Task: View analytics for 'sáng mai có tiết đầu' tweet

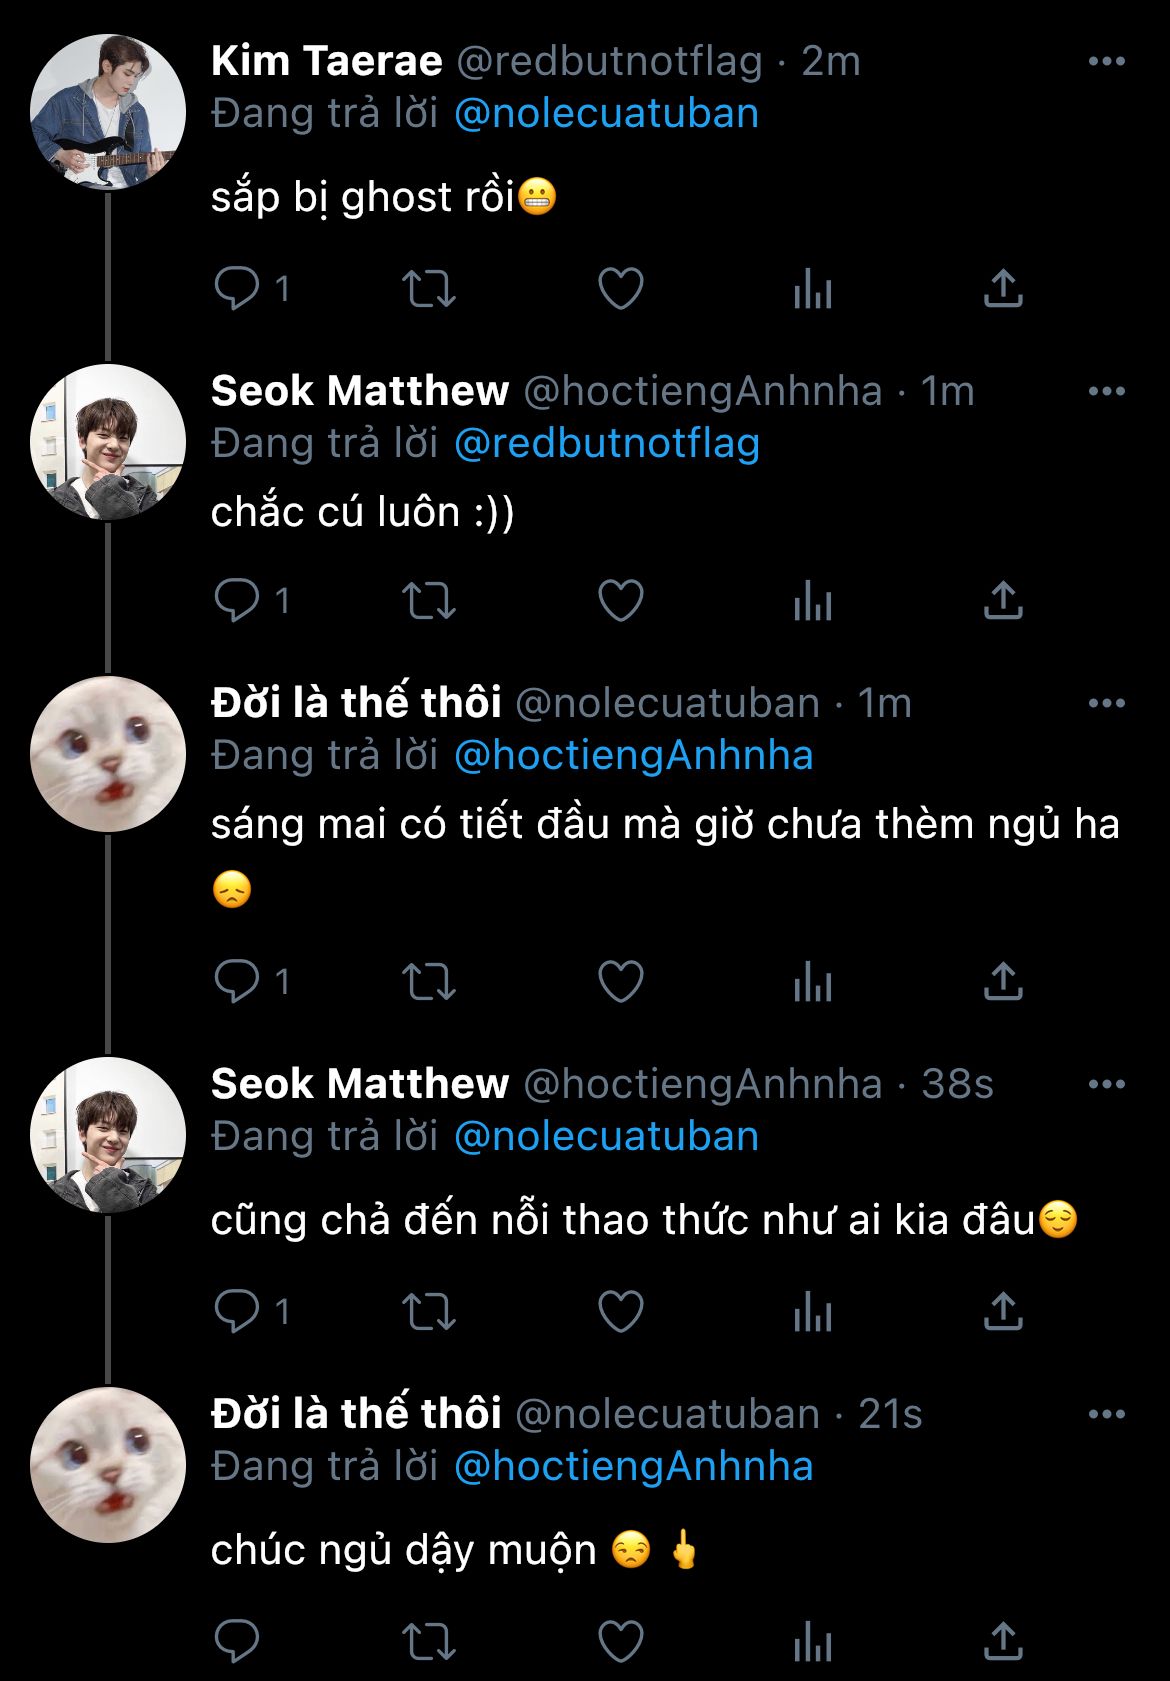Action: tap(812, 982)
